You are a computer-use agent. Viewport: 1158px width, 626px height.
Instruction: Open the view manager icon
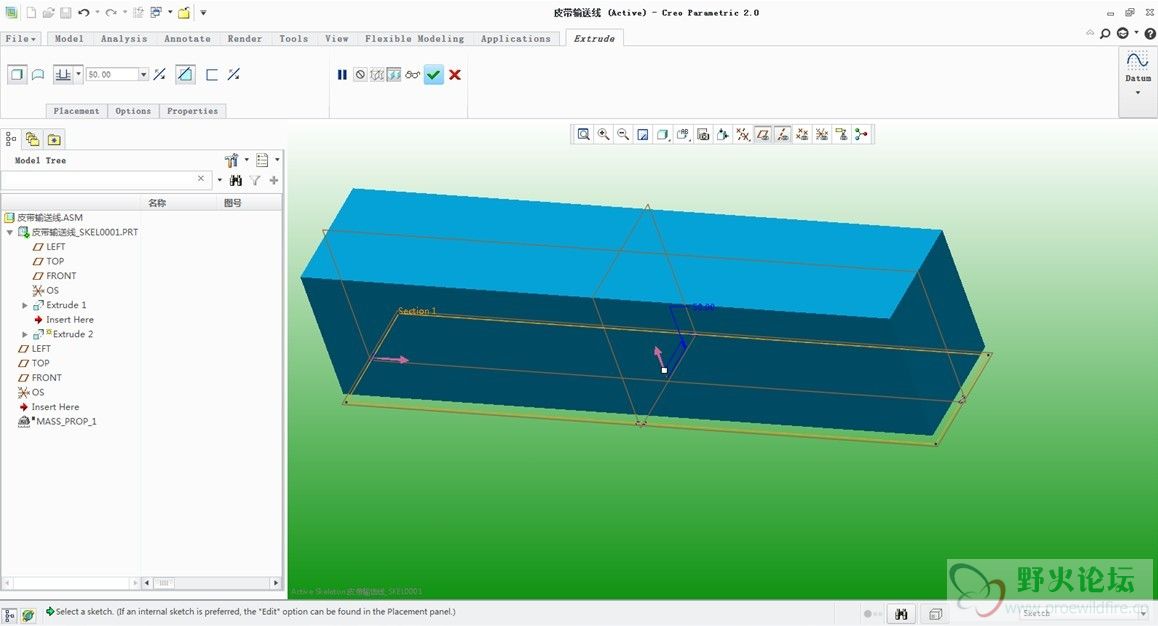[x=703, y=134]
